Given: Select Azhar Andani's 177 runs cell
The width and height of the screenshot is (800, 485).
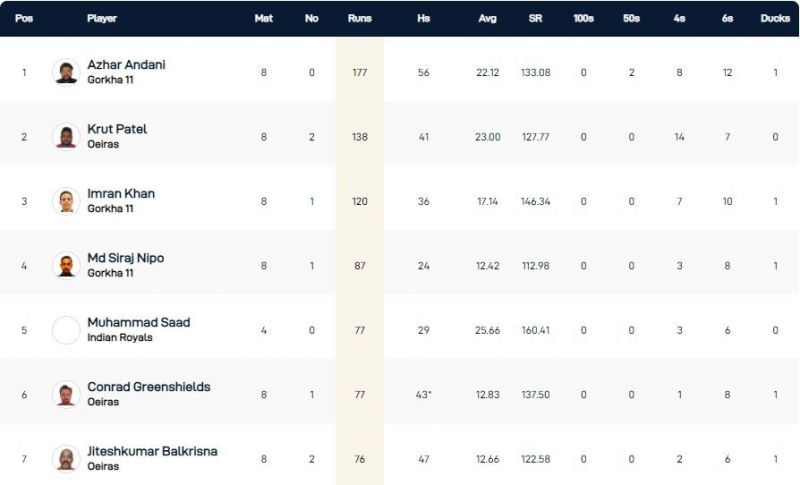Looking at the screenshot, I should click(x=359, y=72).
